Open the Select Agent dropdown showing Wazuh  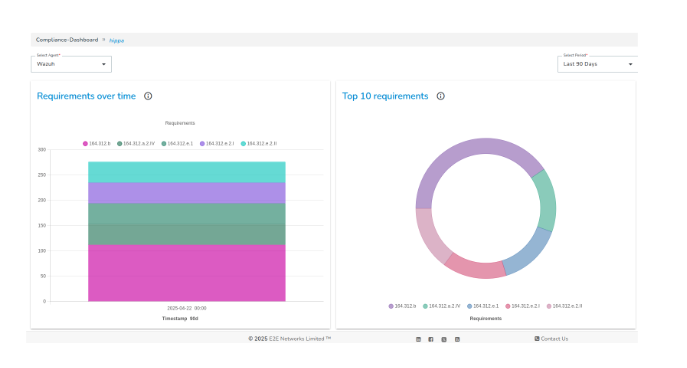(71, 64)
